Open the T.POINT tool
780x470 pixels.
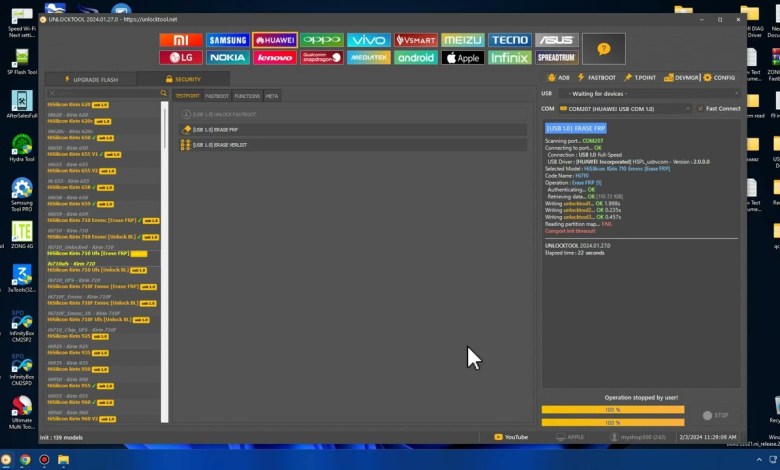tap(640, 78)
